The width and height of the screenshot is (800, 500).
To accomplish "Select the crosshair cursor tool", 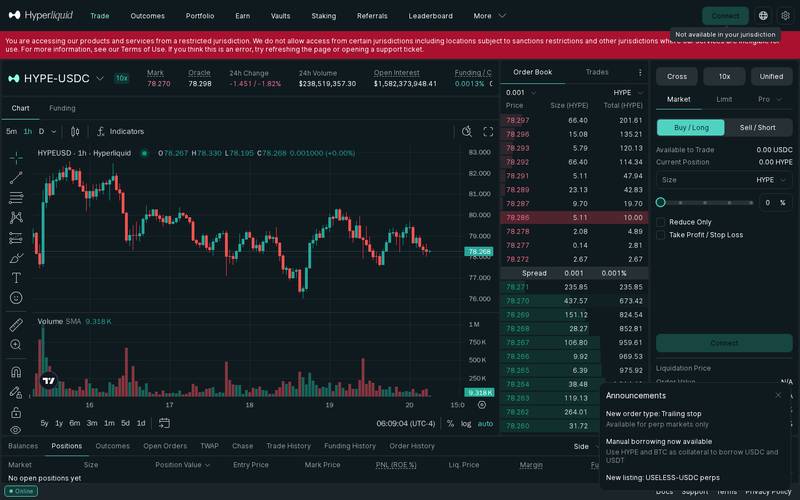I will click(16, 158).
